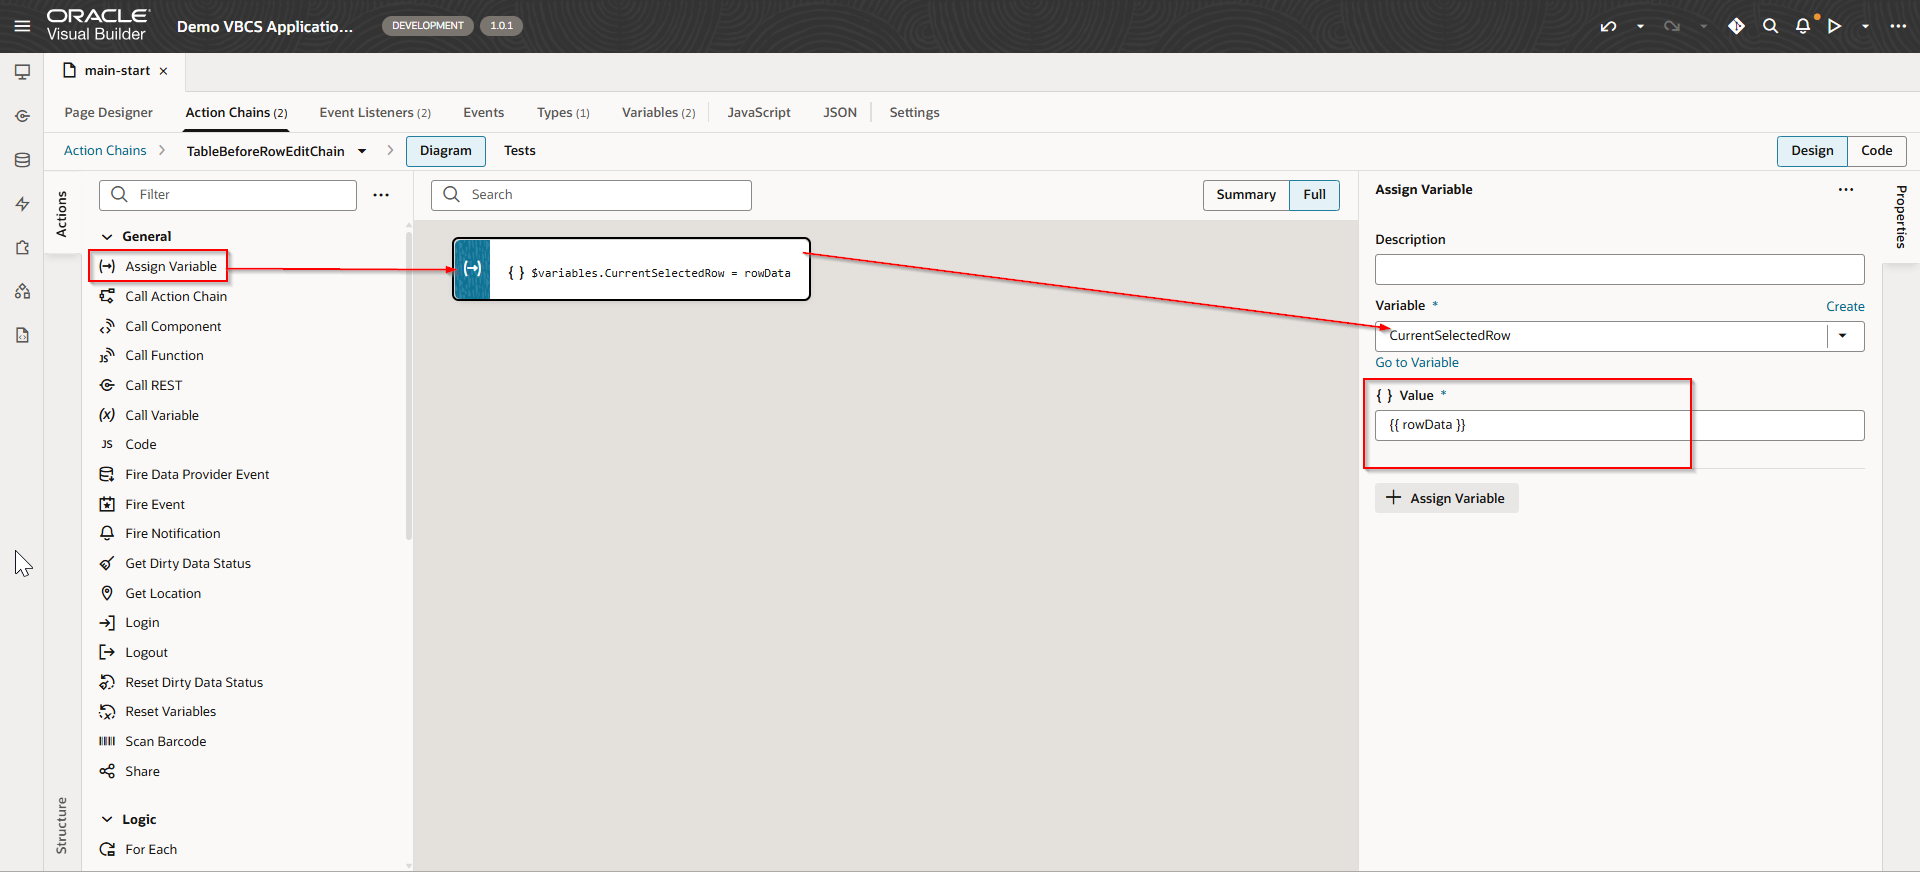The height and width of the screenshot is (872, 1920).
Task: Click into the Description text field
Action: [1618, 270]
